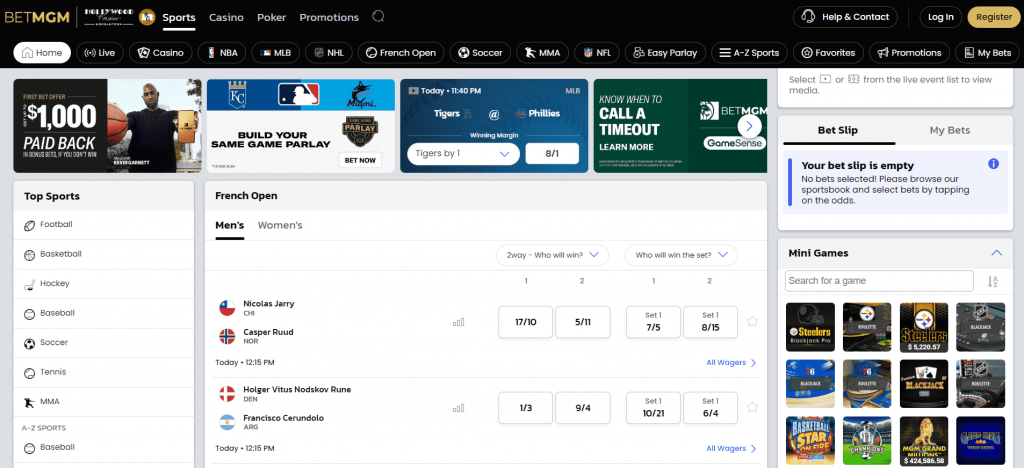Select Football in Top Sports

(104, 225)
